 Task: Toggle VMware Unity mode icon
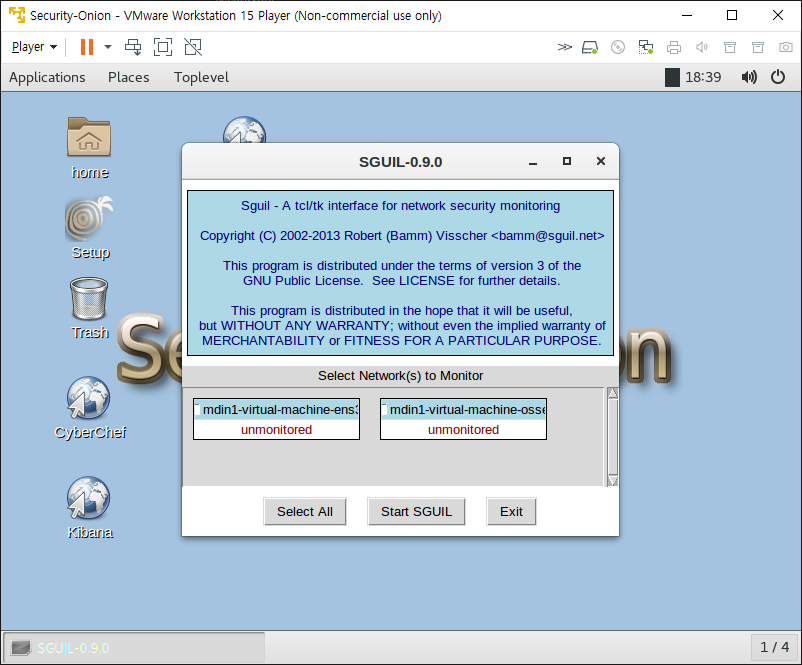[193, 47]
